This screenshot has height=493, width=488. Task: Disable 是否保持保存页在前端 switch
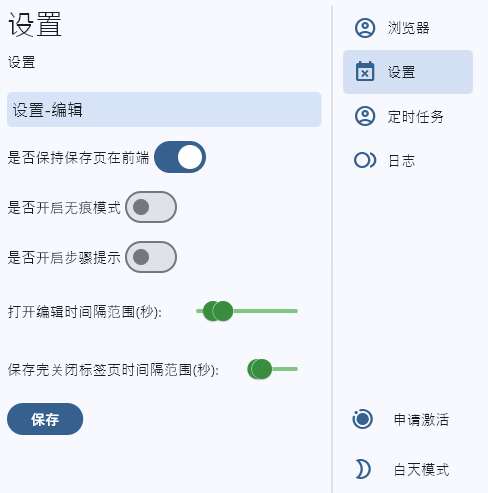[x=180, y=157]
